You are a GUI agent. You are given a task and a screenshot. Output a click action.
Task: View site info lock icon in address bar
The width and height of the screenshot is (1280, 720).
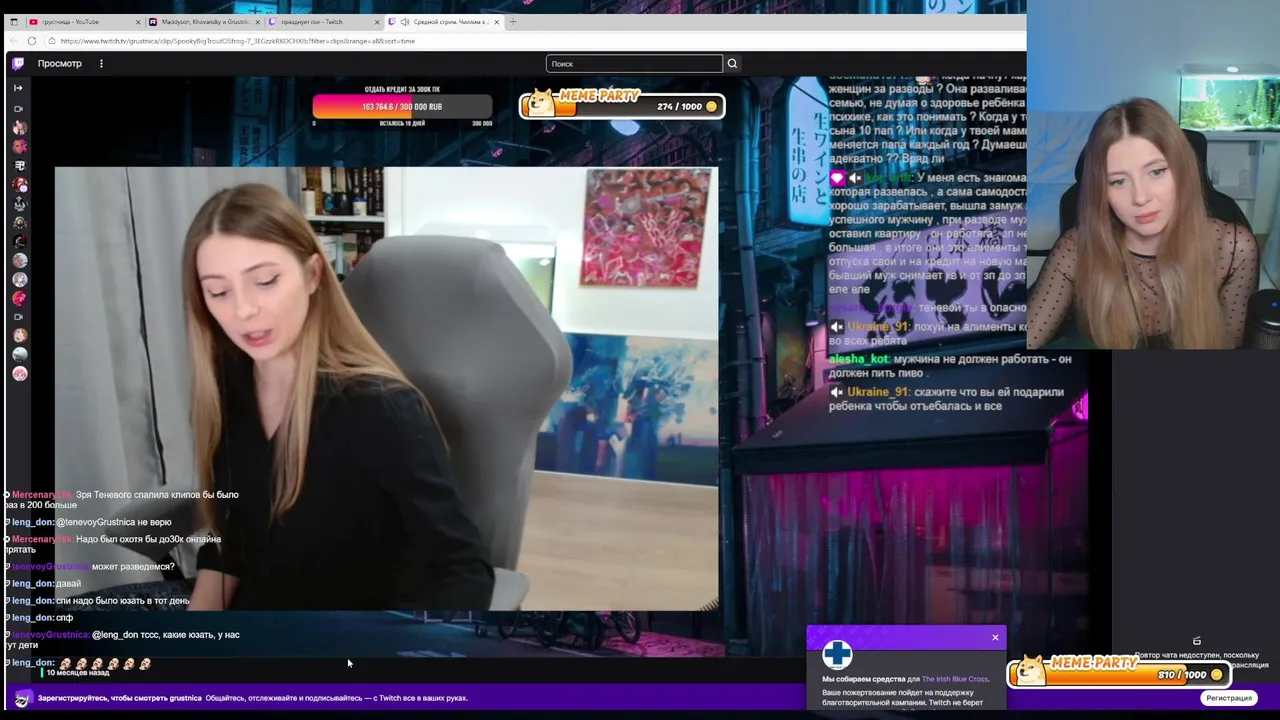(x=51, y=41)
